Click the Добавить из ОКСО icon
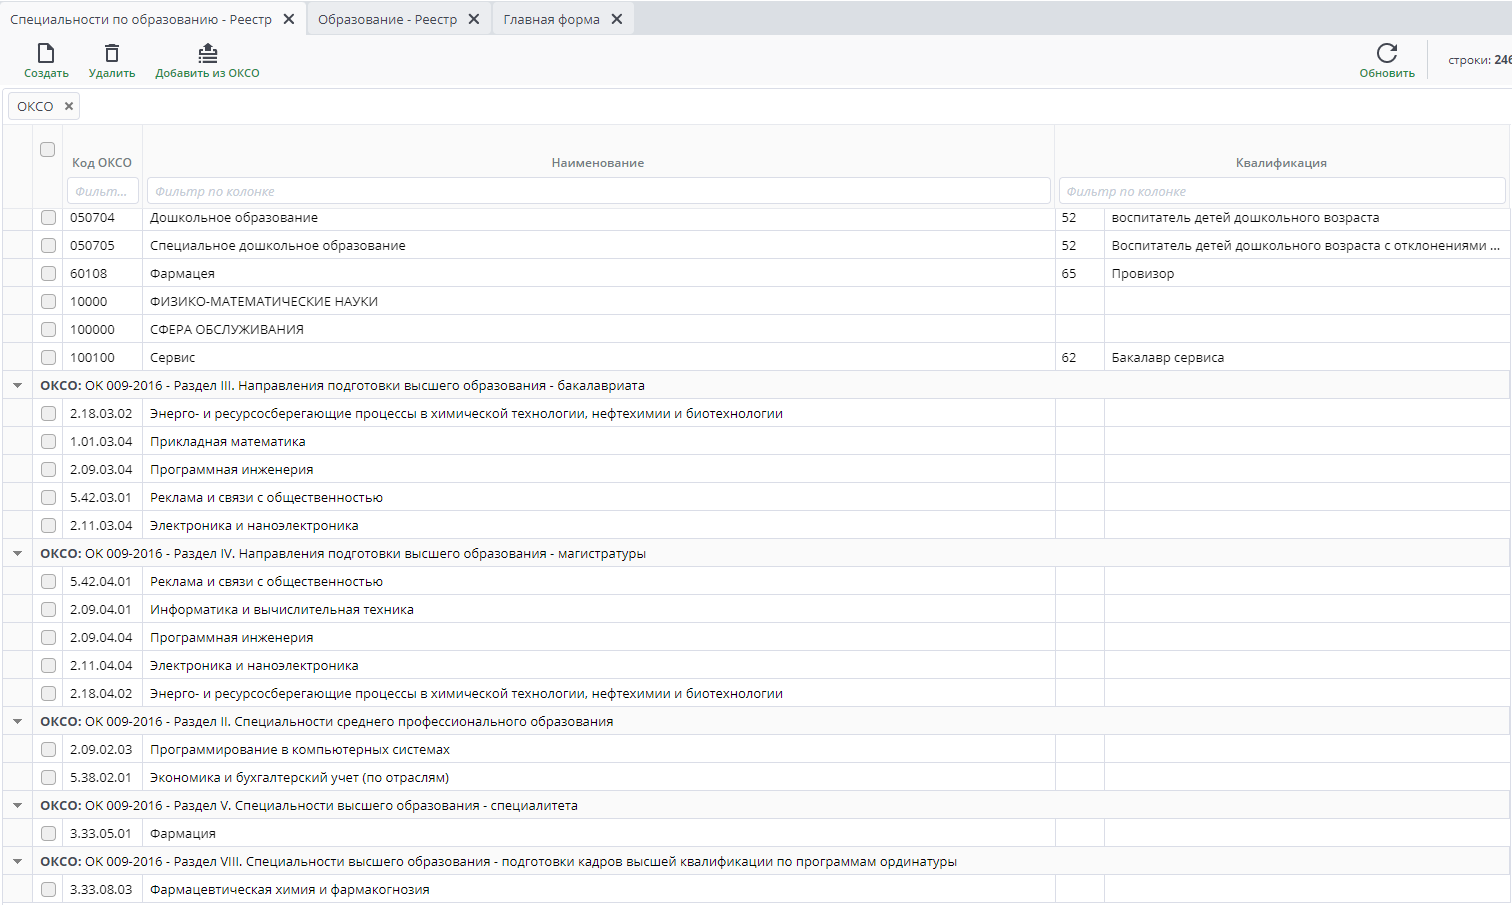Viewport: 1512px width, 905px height. tap(207, 53)
